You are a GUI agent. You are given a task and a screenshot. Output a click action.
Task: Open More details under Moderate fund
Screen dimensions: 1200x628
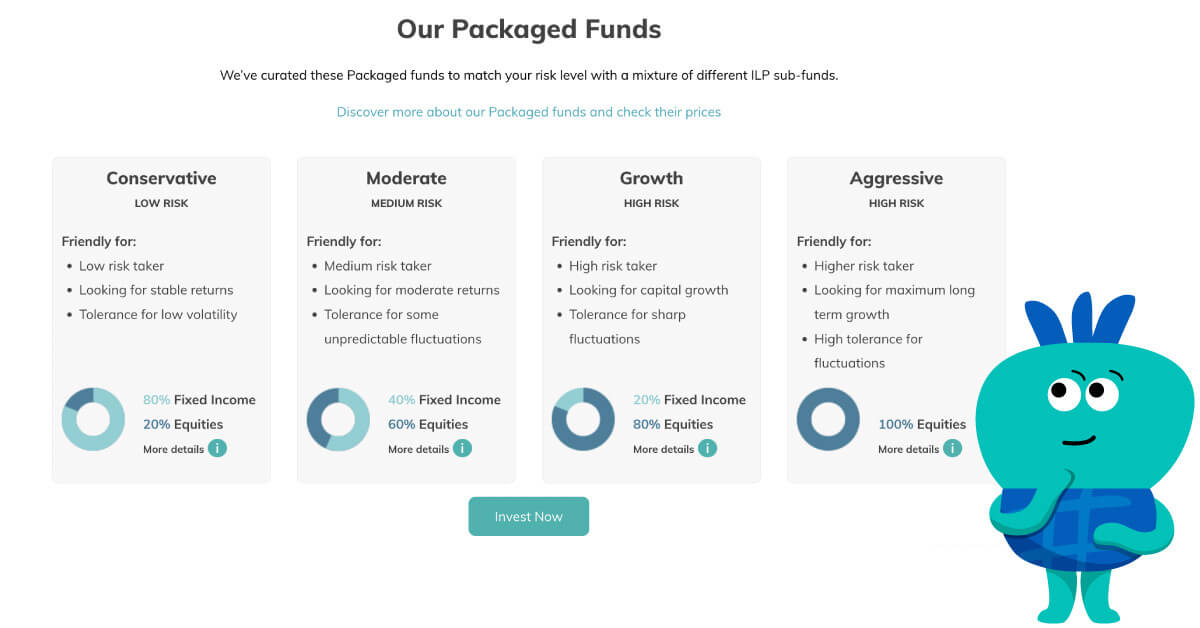418,449
